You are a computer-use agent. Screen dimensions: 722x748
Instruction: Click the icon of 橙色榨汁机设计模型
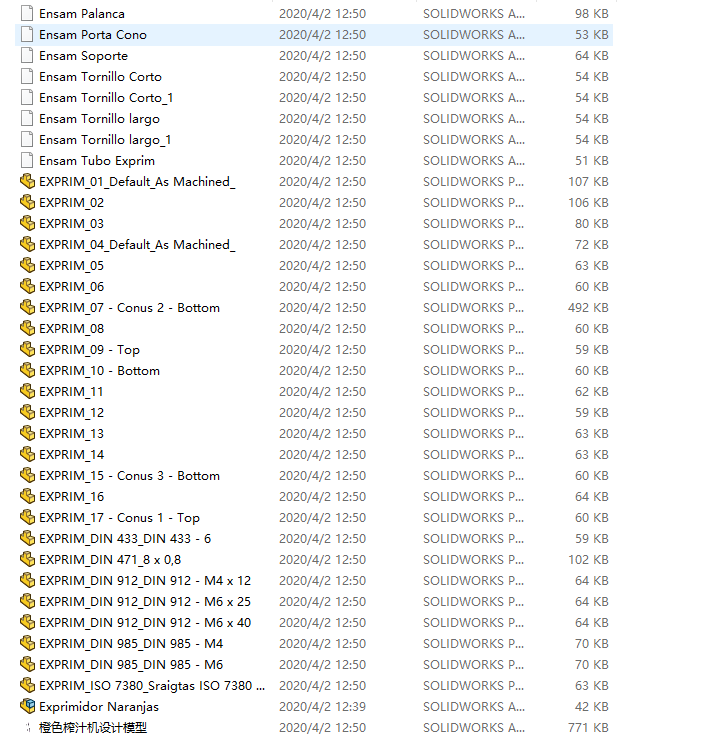coord(28,727)
